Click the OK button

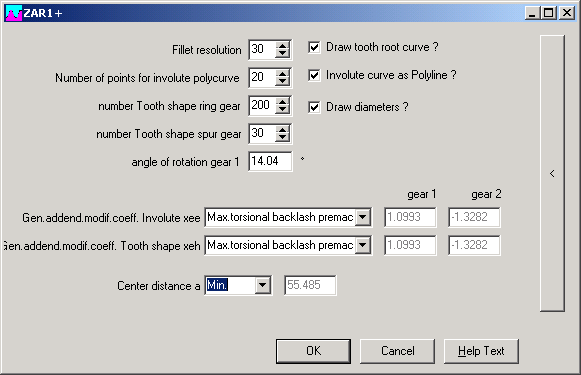[x=313, y=351]
